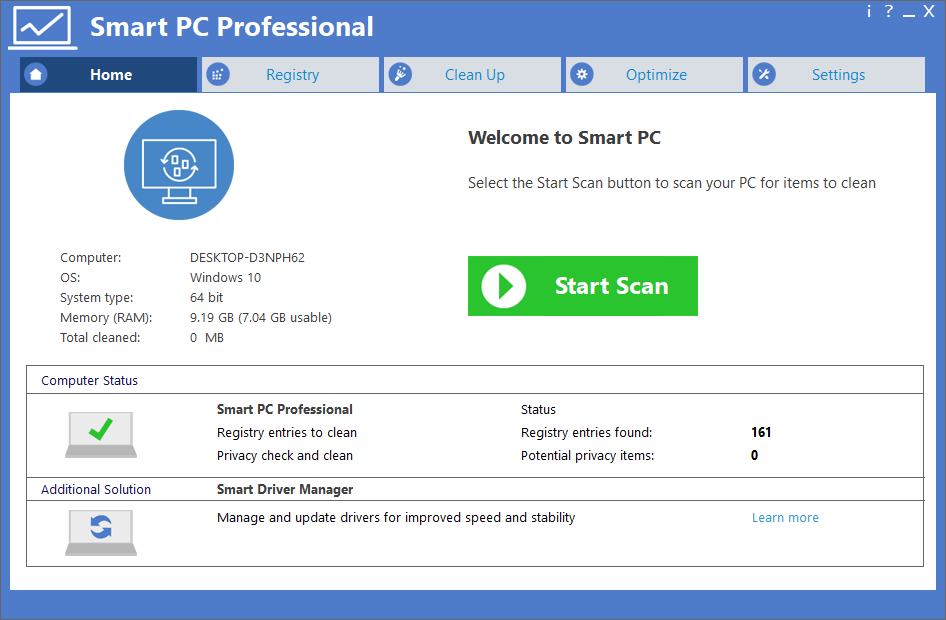946x620 pixels.
Task: Click the 'Total cleaned:' label
Action: [100, 338]
